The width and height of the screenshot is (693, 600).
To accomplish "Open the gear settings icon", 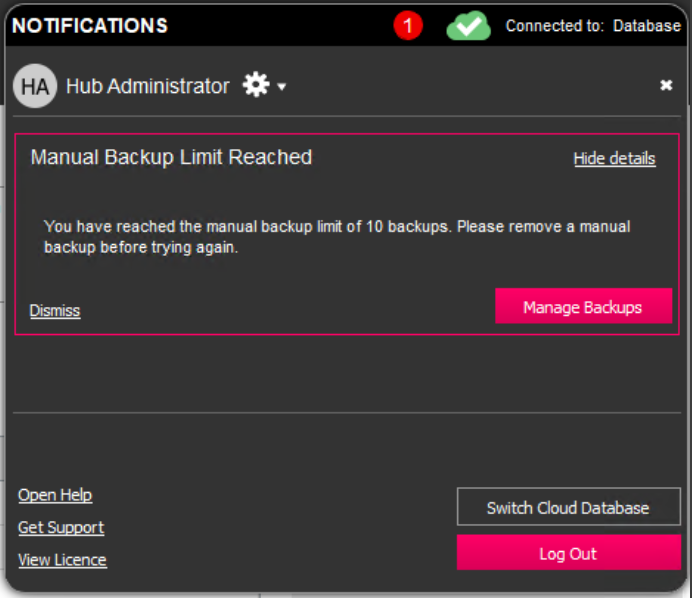I will (256, 86).
